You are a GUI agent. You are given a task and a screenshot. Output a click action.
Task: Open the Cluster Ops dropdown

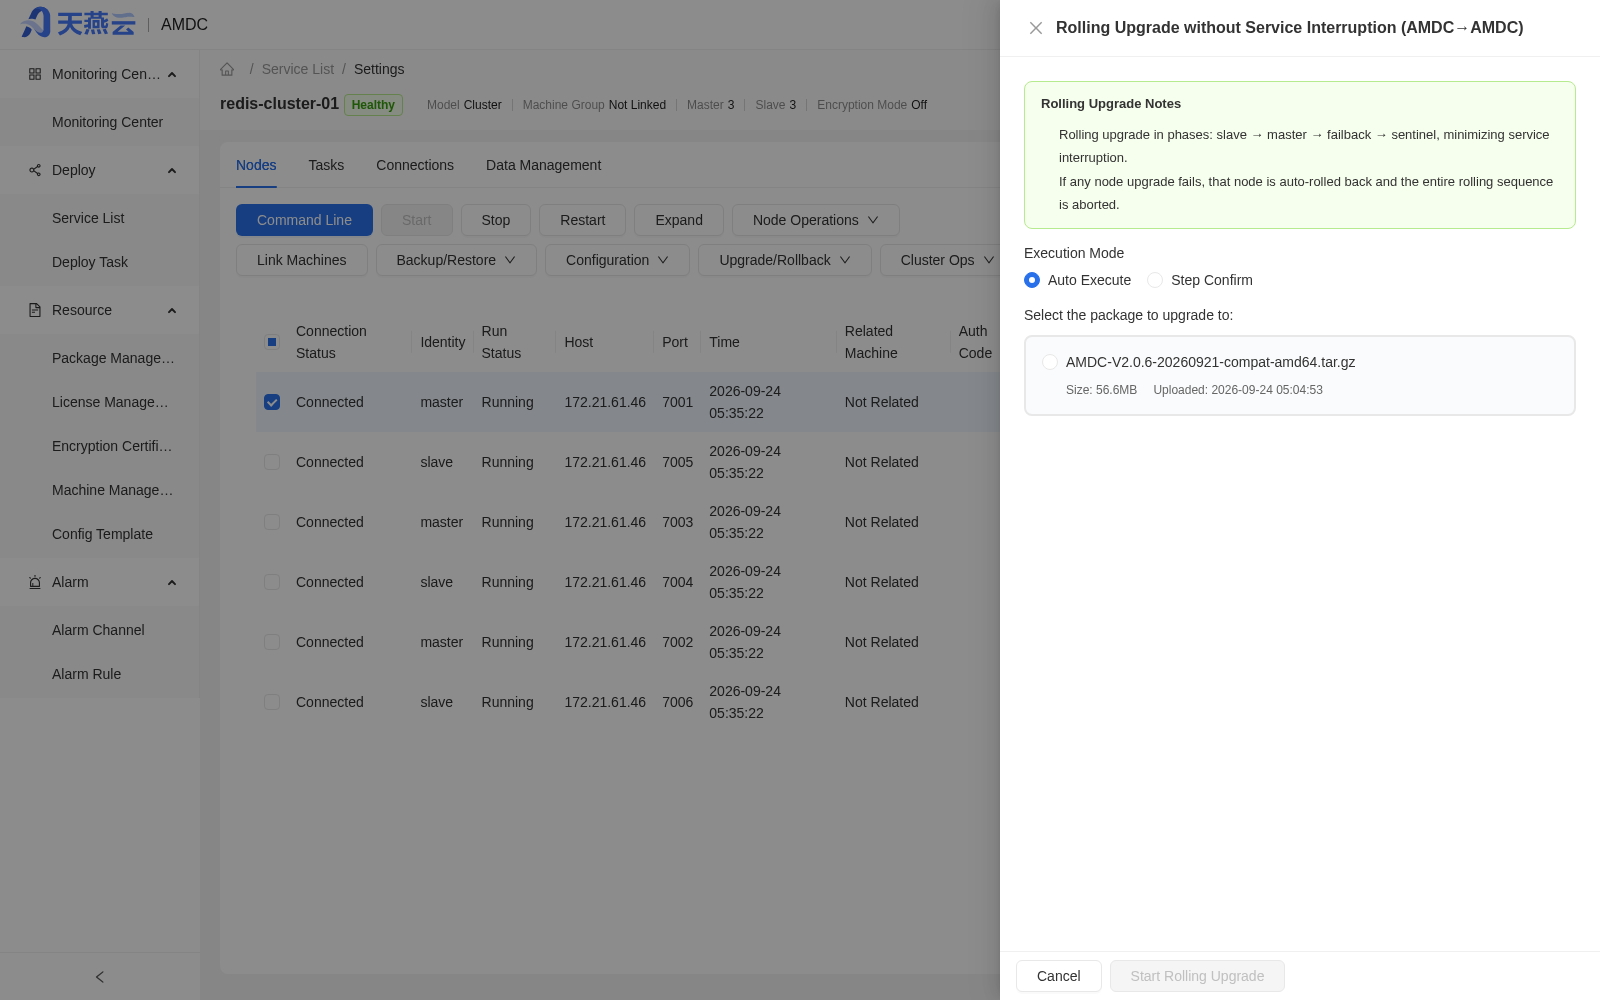coord(940,260)
